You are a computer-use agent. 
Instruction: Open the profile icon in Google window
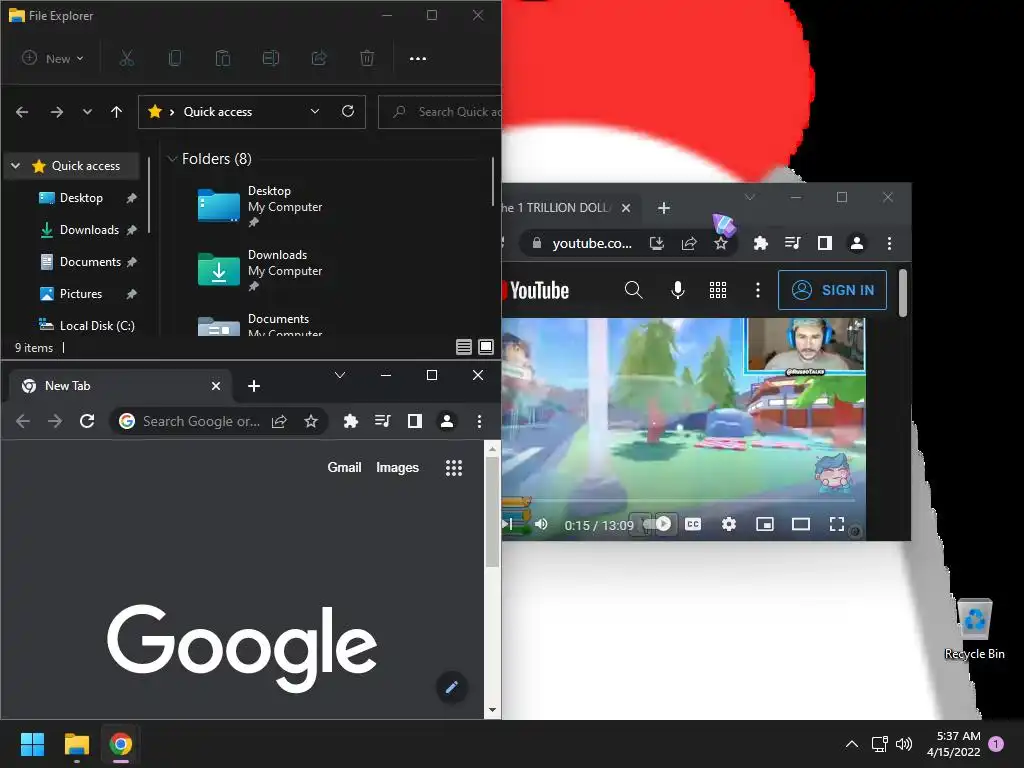(x=447, y=421)
